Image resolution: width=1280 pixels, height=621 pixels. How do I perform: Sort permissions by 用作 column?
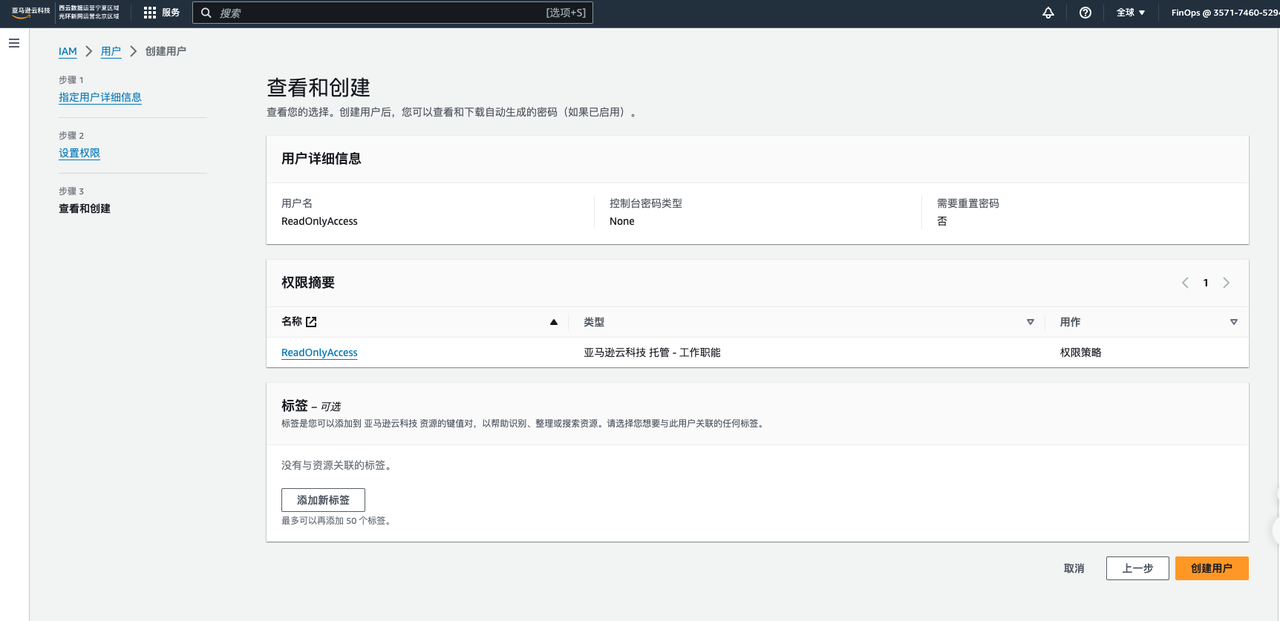click(1233, 322)
